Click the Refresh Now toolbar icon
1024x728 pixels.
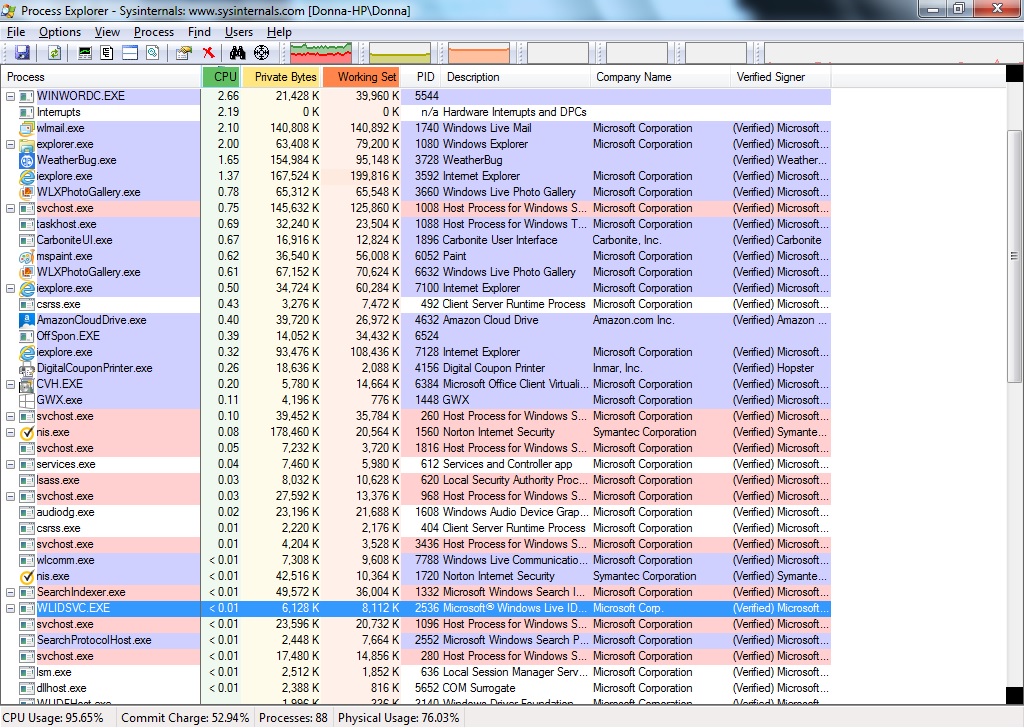tap(54, 53)
